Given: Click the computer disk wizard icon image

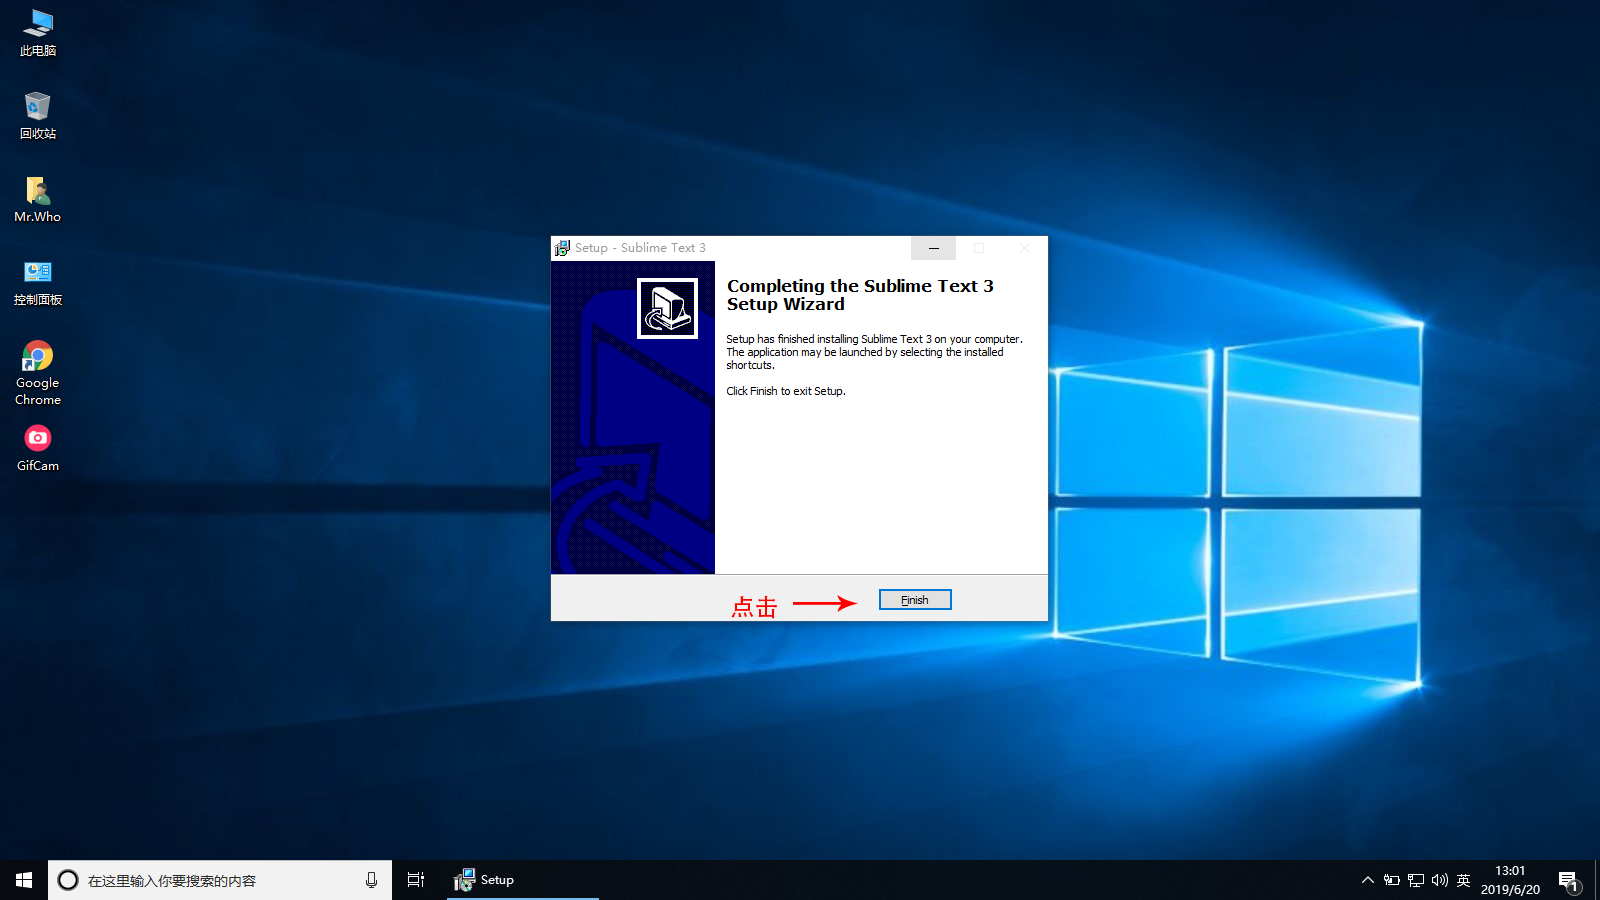Looking at the screenshot, I should click(x=667, y=308).
